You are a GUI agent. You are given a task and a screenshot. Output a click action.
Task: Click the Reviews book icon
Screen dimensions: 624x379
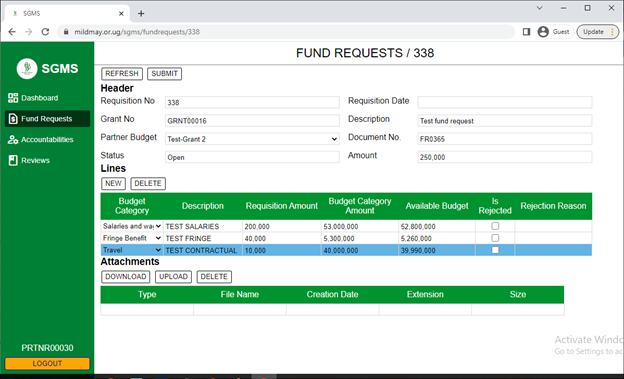[x=13, y=160]
